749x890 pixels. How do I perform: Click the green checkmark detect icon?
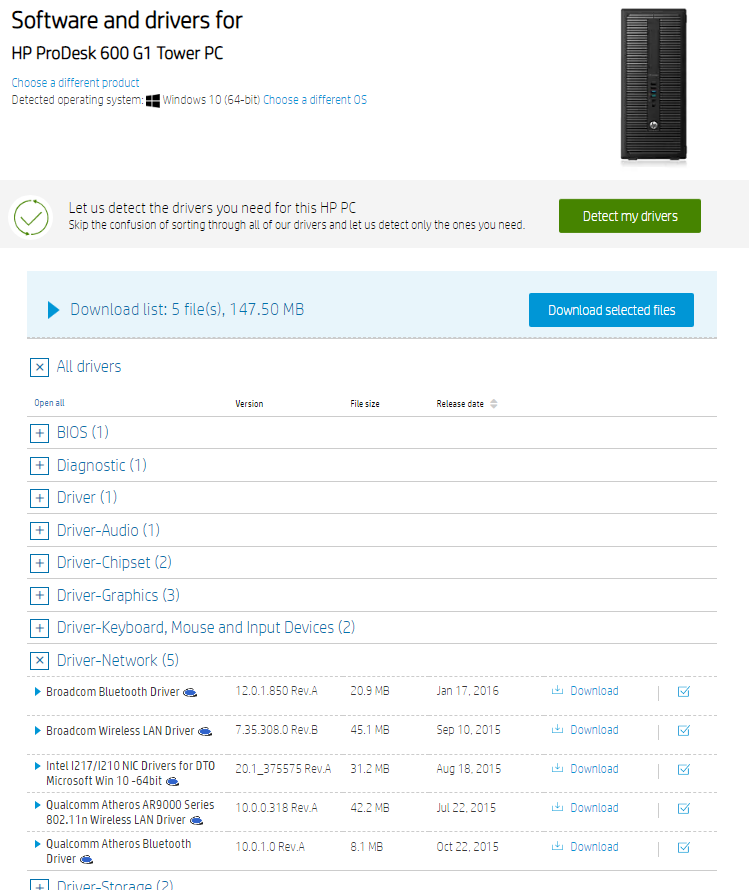point(31,217)
